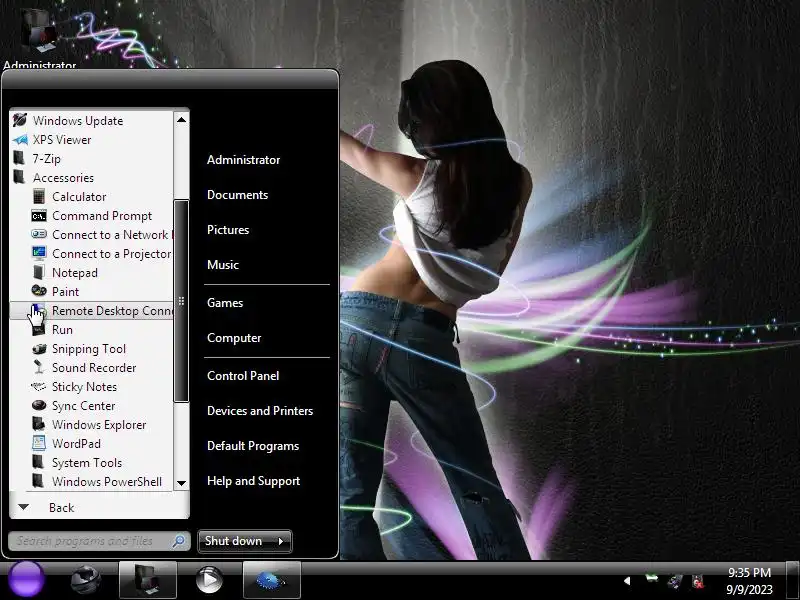Show hidden system tray icons
This screenshot has height=600, width=800.
tap(628, 581)
